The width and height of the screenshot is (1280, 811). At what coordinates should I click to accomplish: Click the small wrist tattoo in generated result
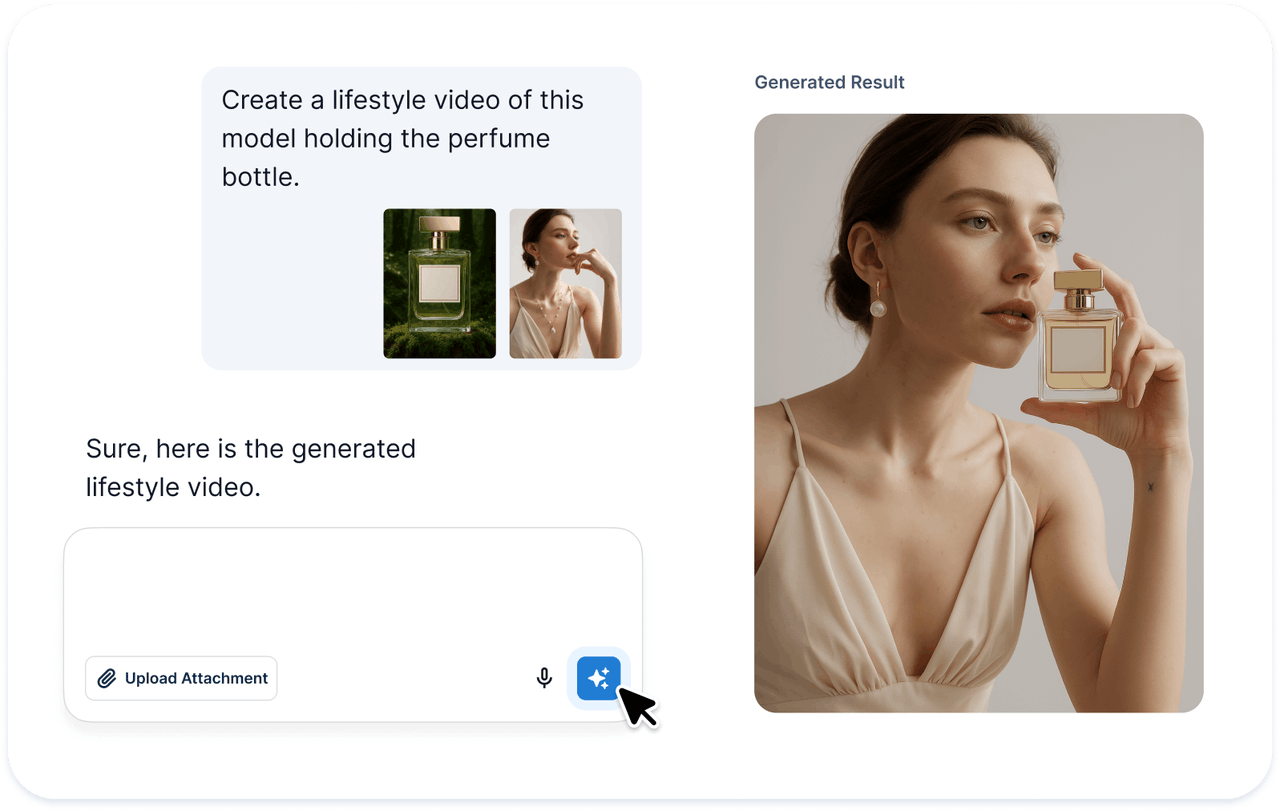click(1150, 487)
